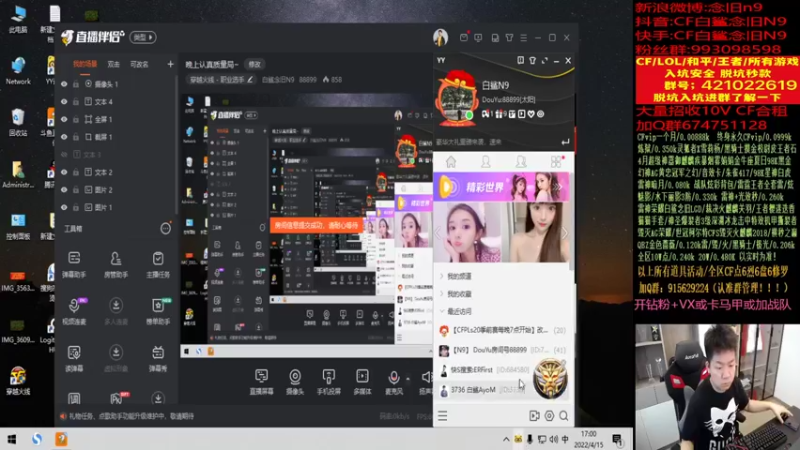This screenshot has width=800, height=450.
Task: Open 虚拟形象 download tool
Action: pos(116,358)
